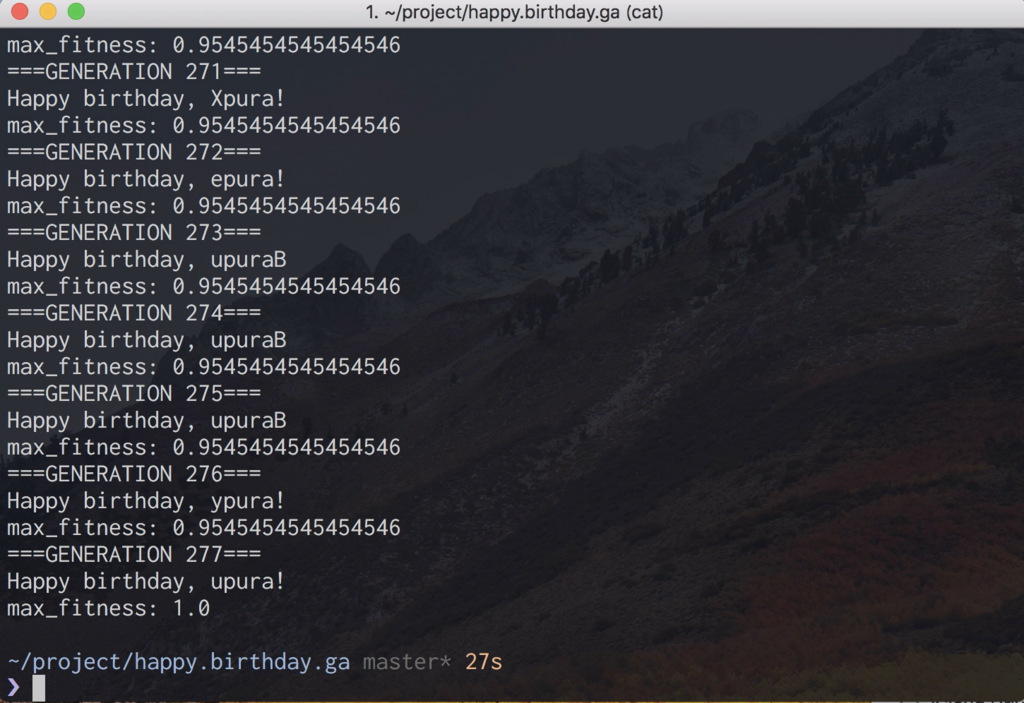
Task: Click max_fitness line below 'Happy birthday, Xpura!'
Action: click(204, 125)
